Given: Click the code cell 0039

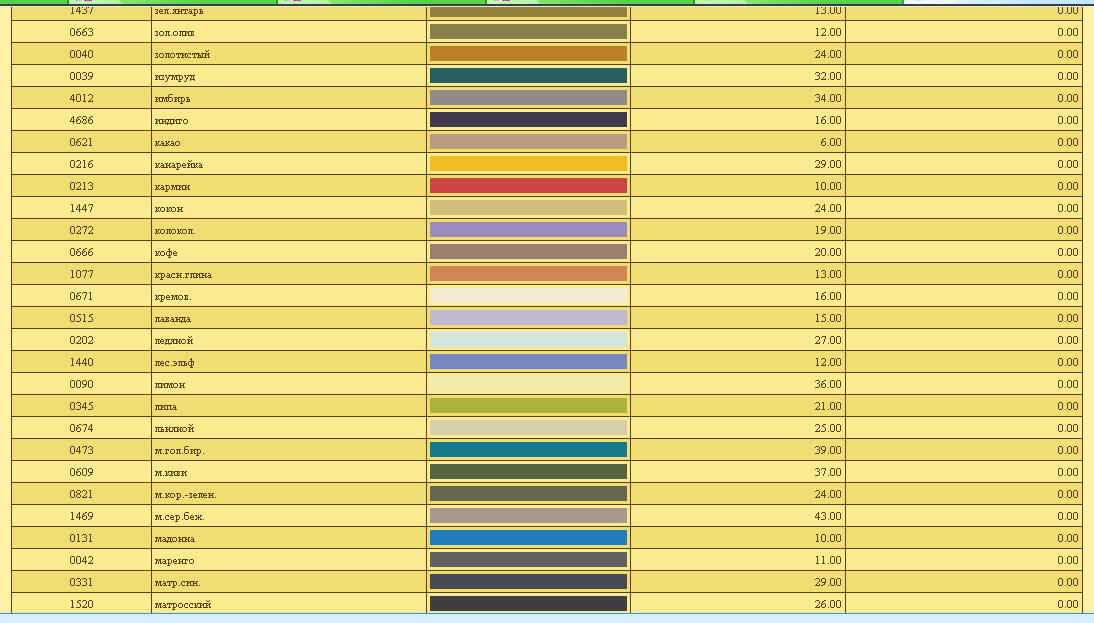Looking at the screenshot, I should [x=82, y=76].
